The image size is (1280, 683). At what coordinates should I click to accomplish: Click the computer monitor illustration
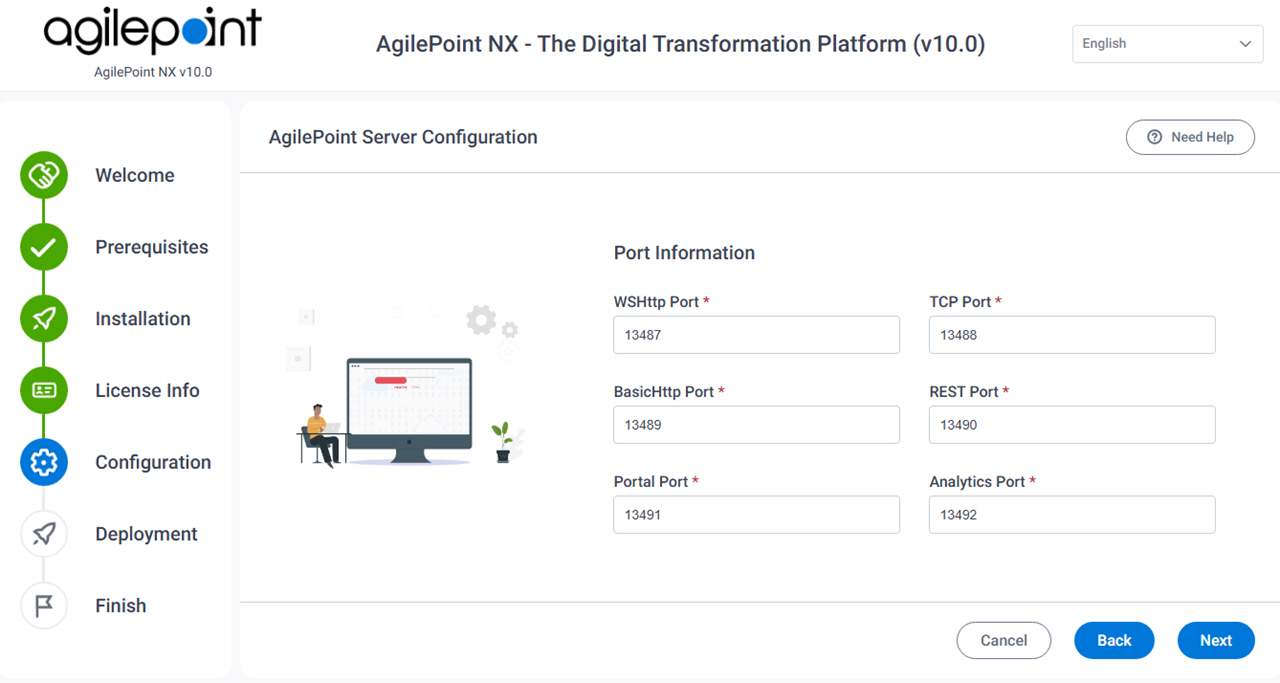pyautogui.click(x=409, y=411)
